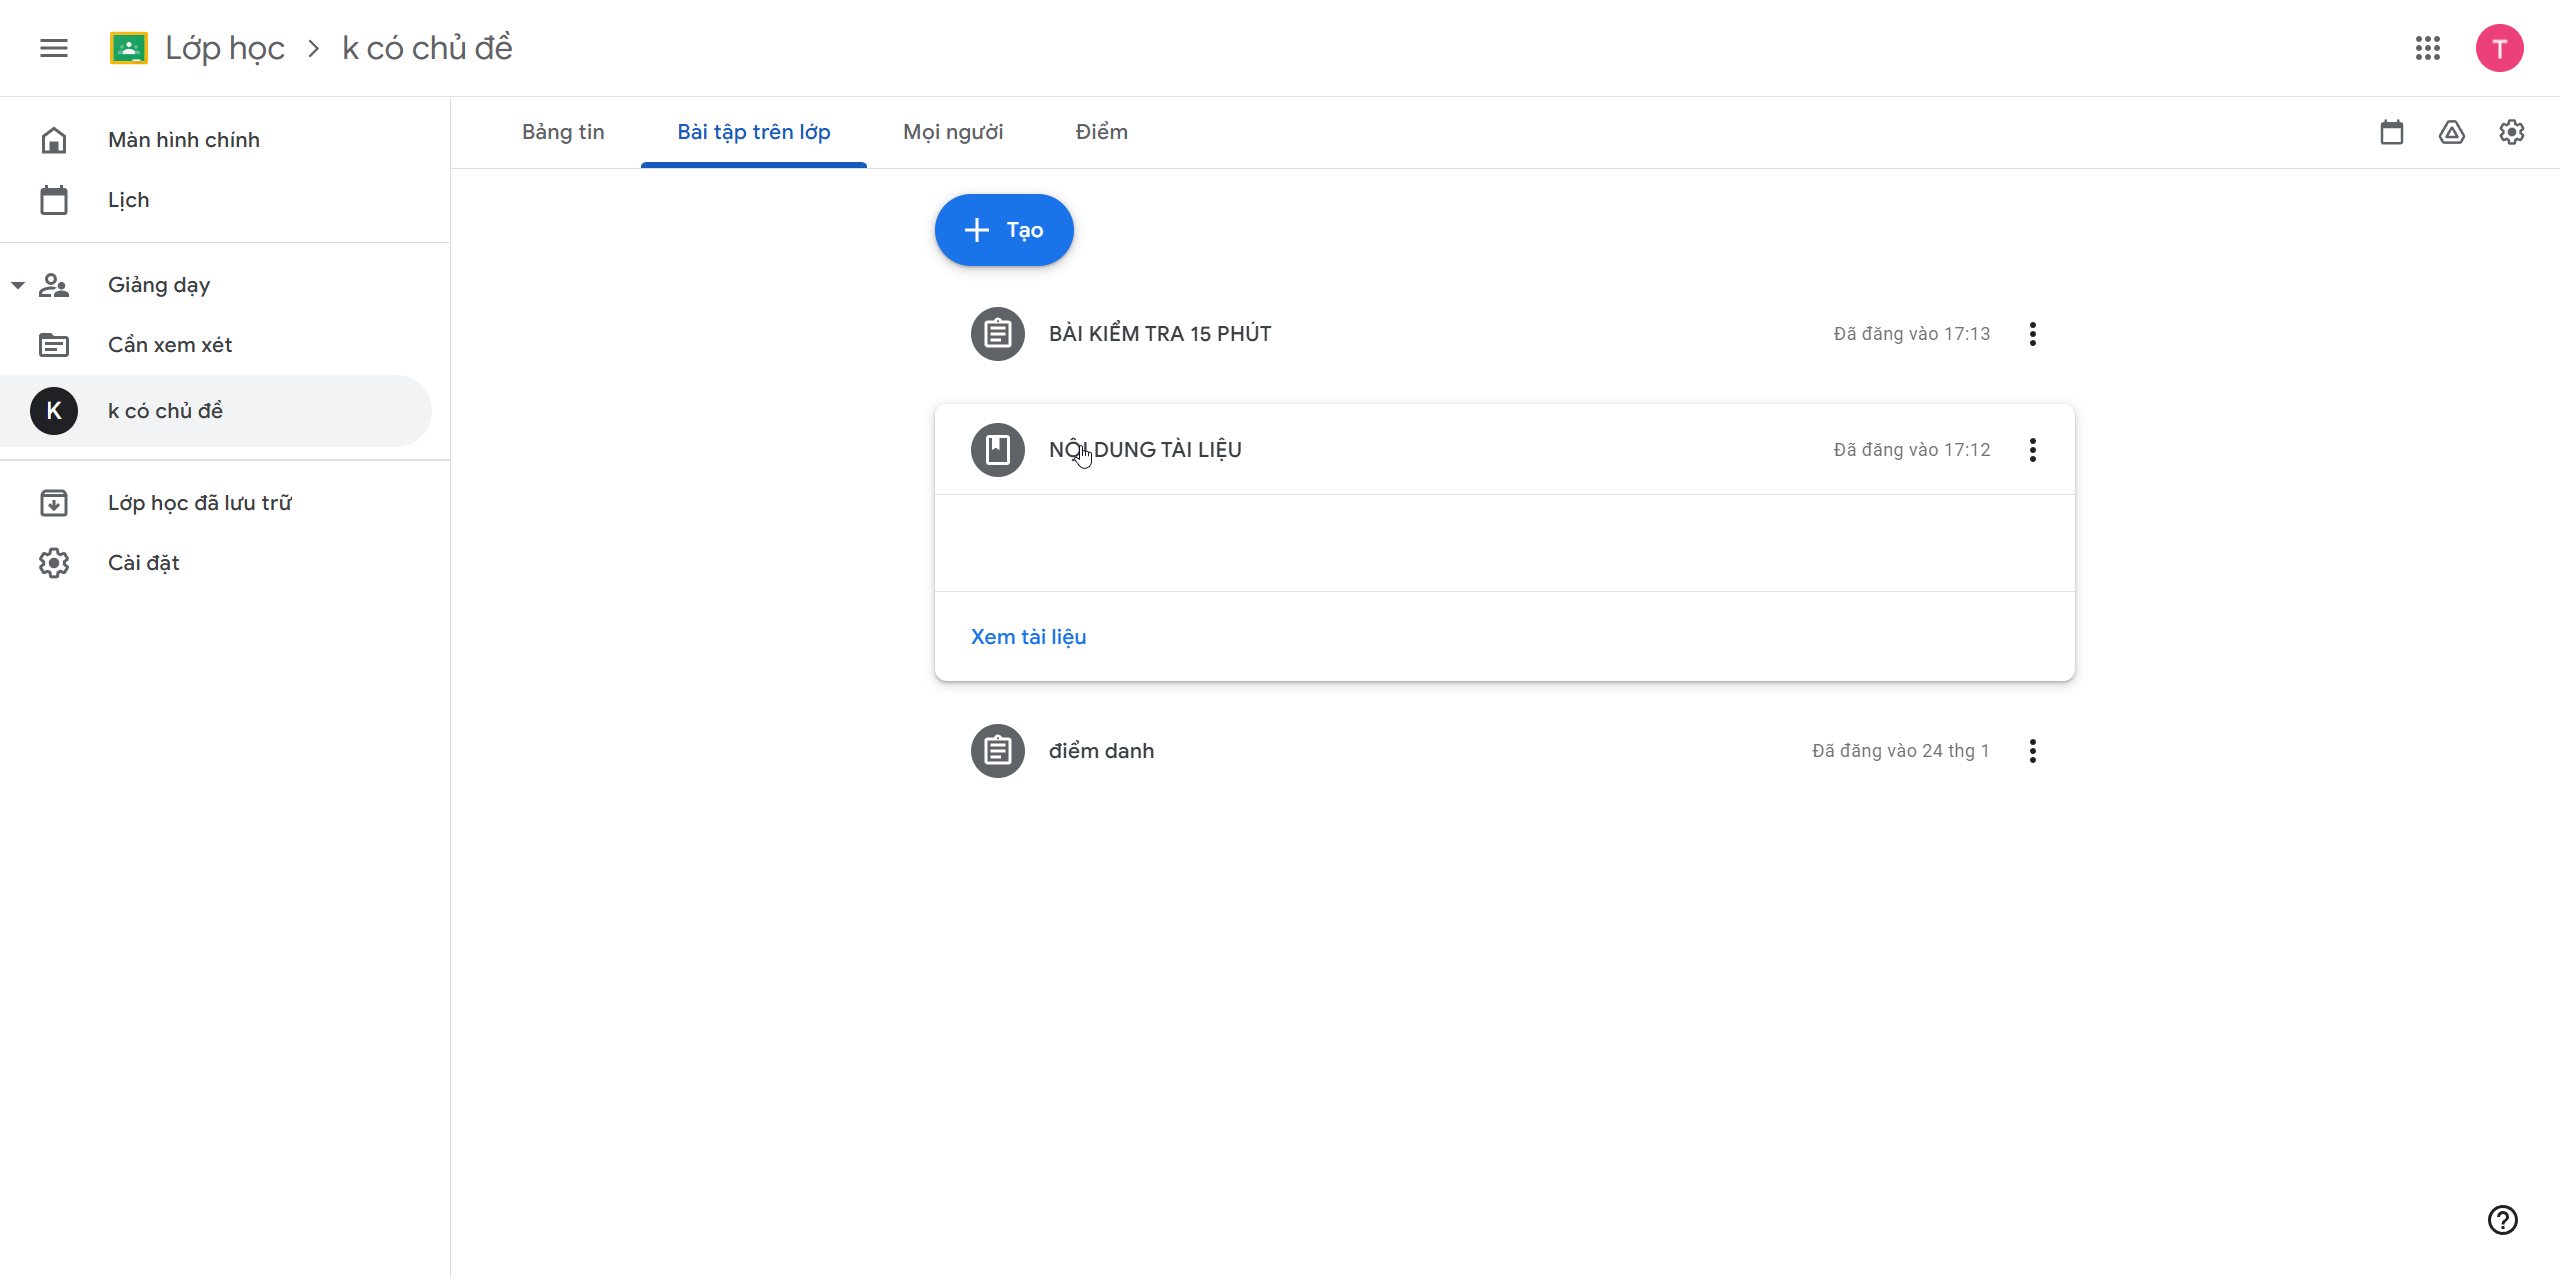Switch to the Điểm tab
This screenshot has width=2560, height=1277.
click(x=1102, y=132)
